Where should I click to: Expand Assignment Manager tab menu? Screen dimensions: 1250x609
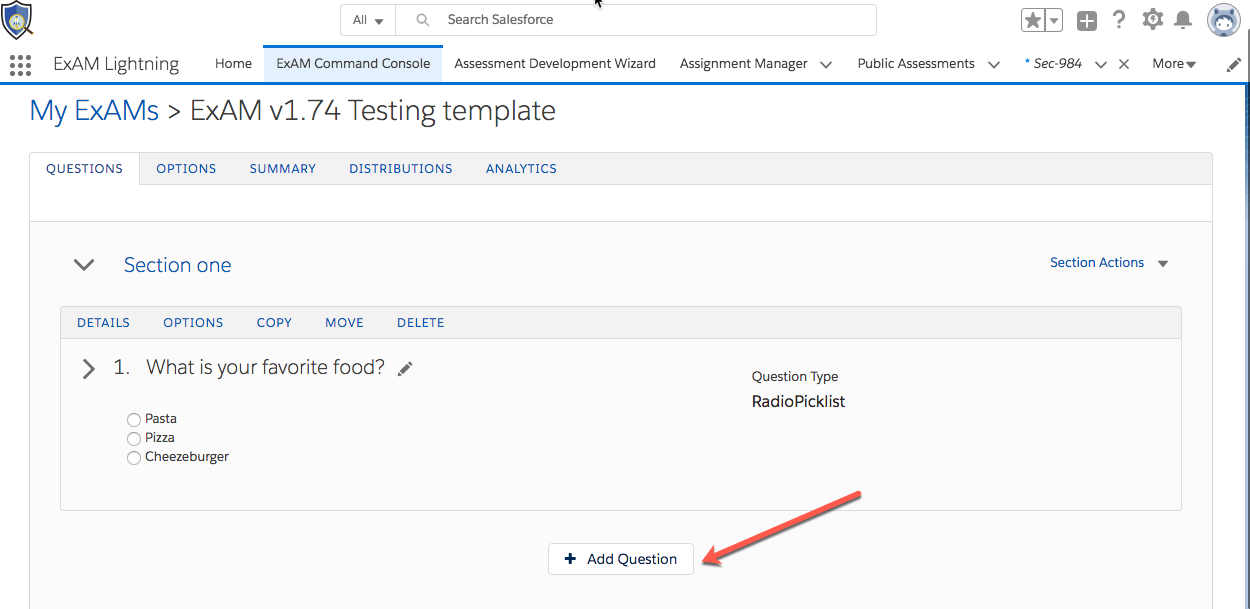coord(826,64)
